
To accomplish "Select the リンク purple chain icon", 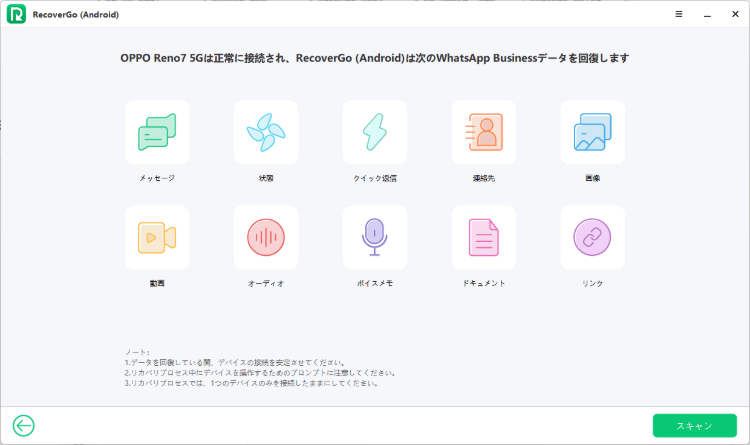I will tap(593, 237).
